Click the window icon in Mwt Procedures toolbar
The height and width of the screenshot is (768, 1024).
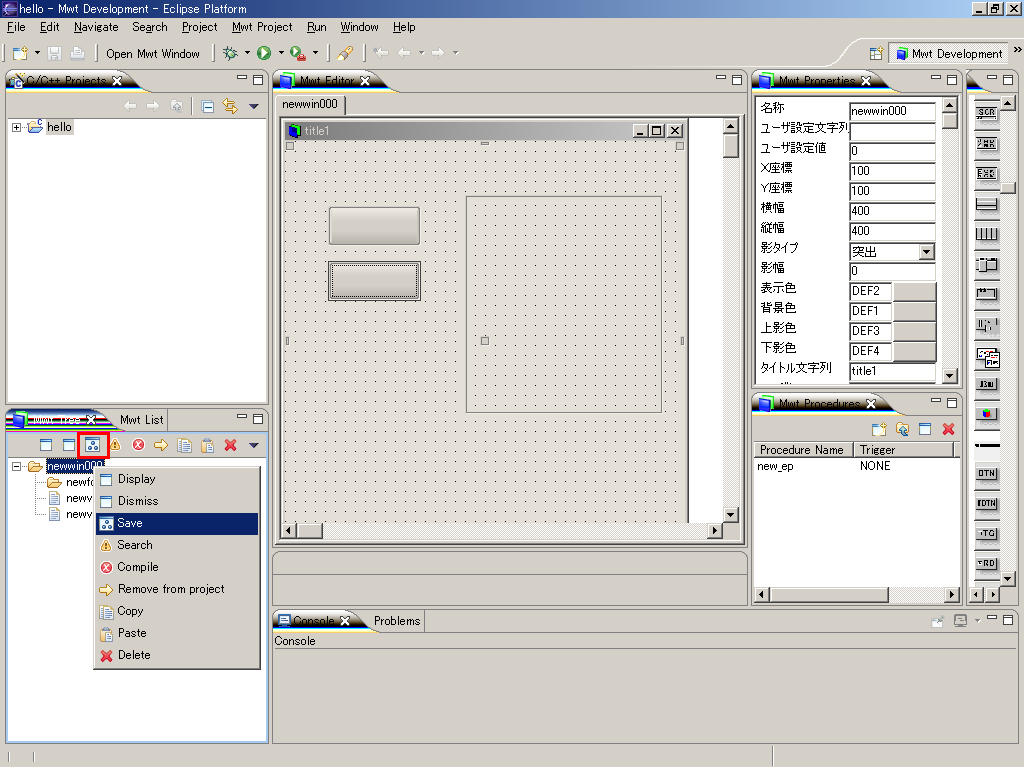(x=925, y=429)
